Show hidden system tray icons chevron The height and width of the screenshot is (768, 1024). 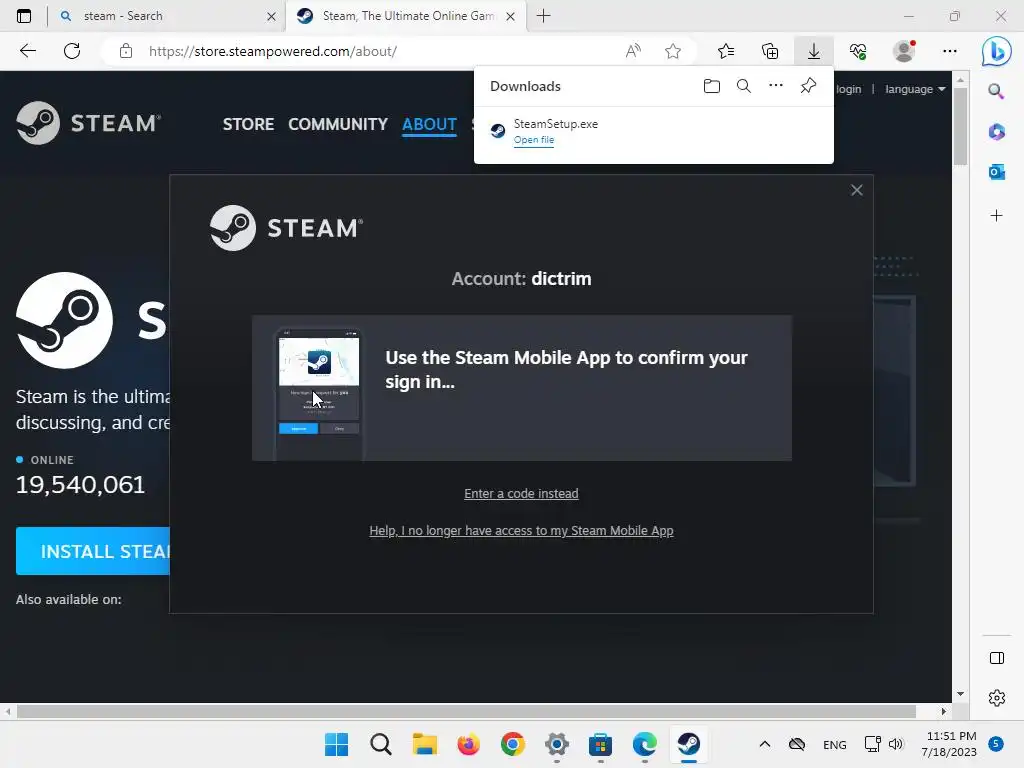tap(765, 744)
